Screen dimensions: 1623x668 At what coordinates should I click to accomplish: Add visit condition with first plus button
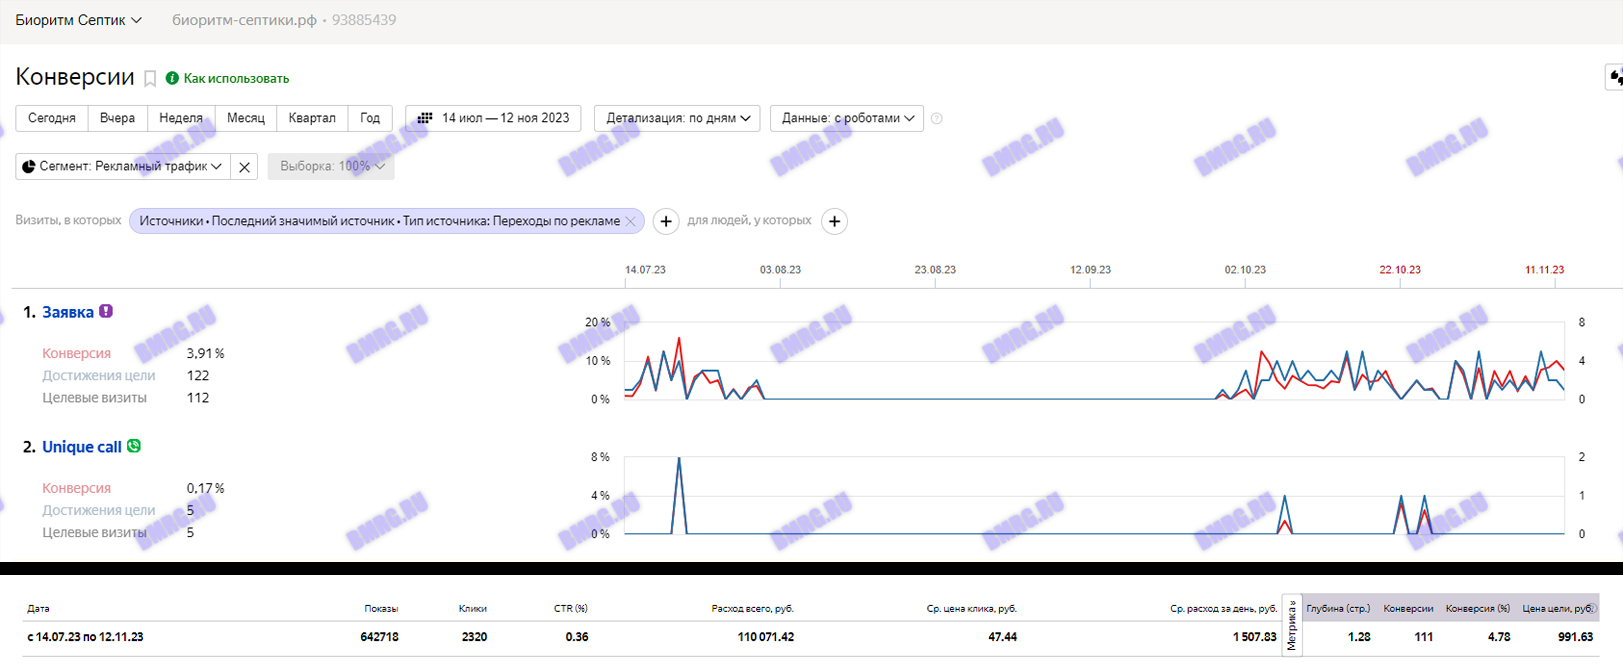point(666,221)
